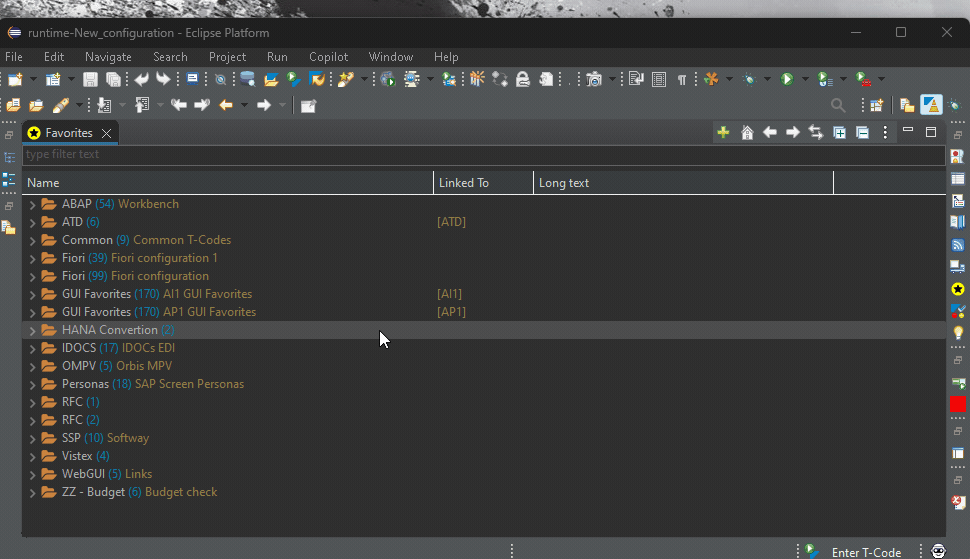
Task: Open the Run button dropdown arrow
Action: click(805, 79)
